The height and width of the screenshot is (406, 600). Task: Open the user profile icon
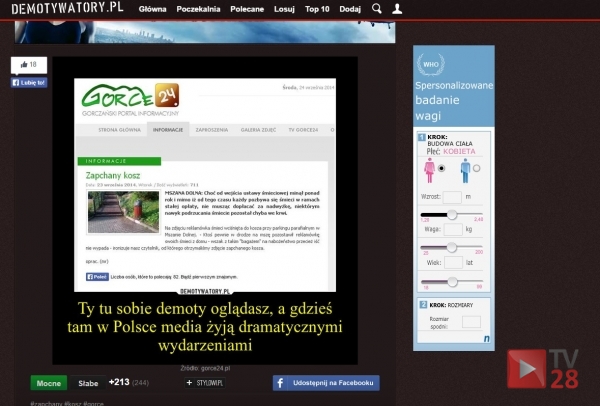[x=397, y=9]
